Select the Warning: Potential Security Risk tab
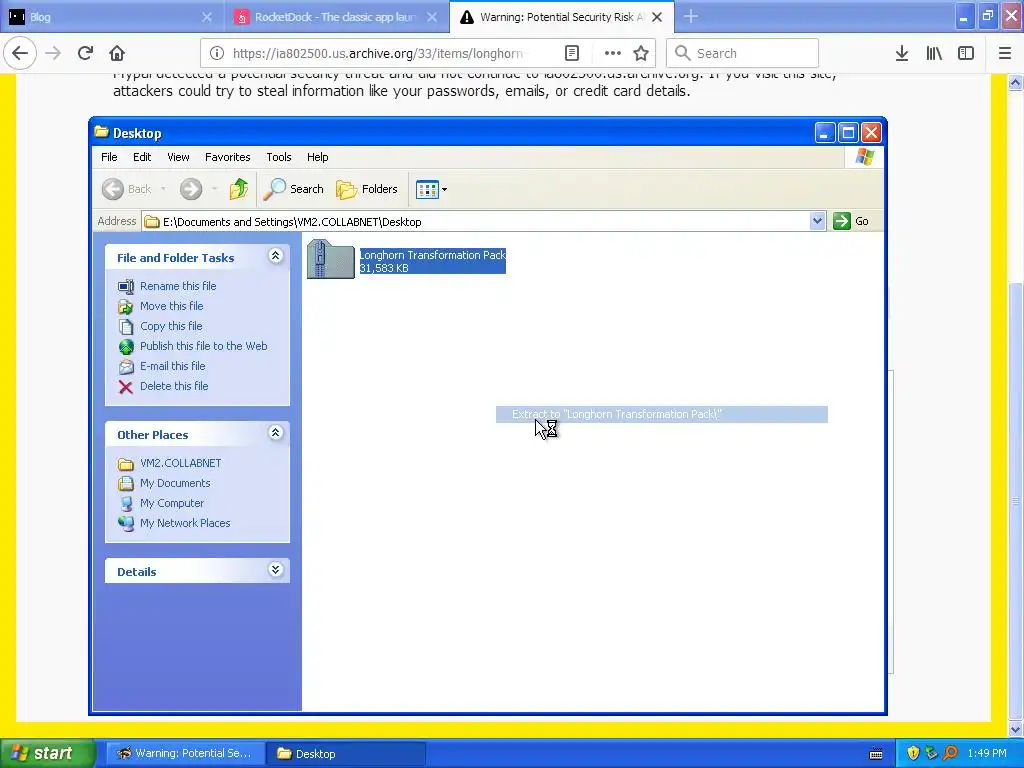This screenshot has height=768, width=1024. [562, 17]
